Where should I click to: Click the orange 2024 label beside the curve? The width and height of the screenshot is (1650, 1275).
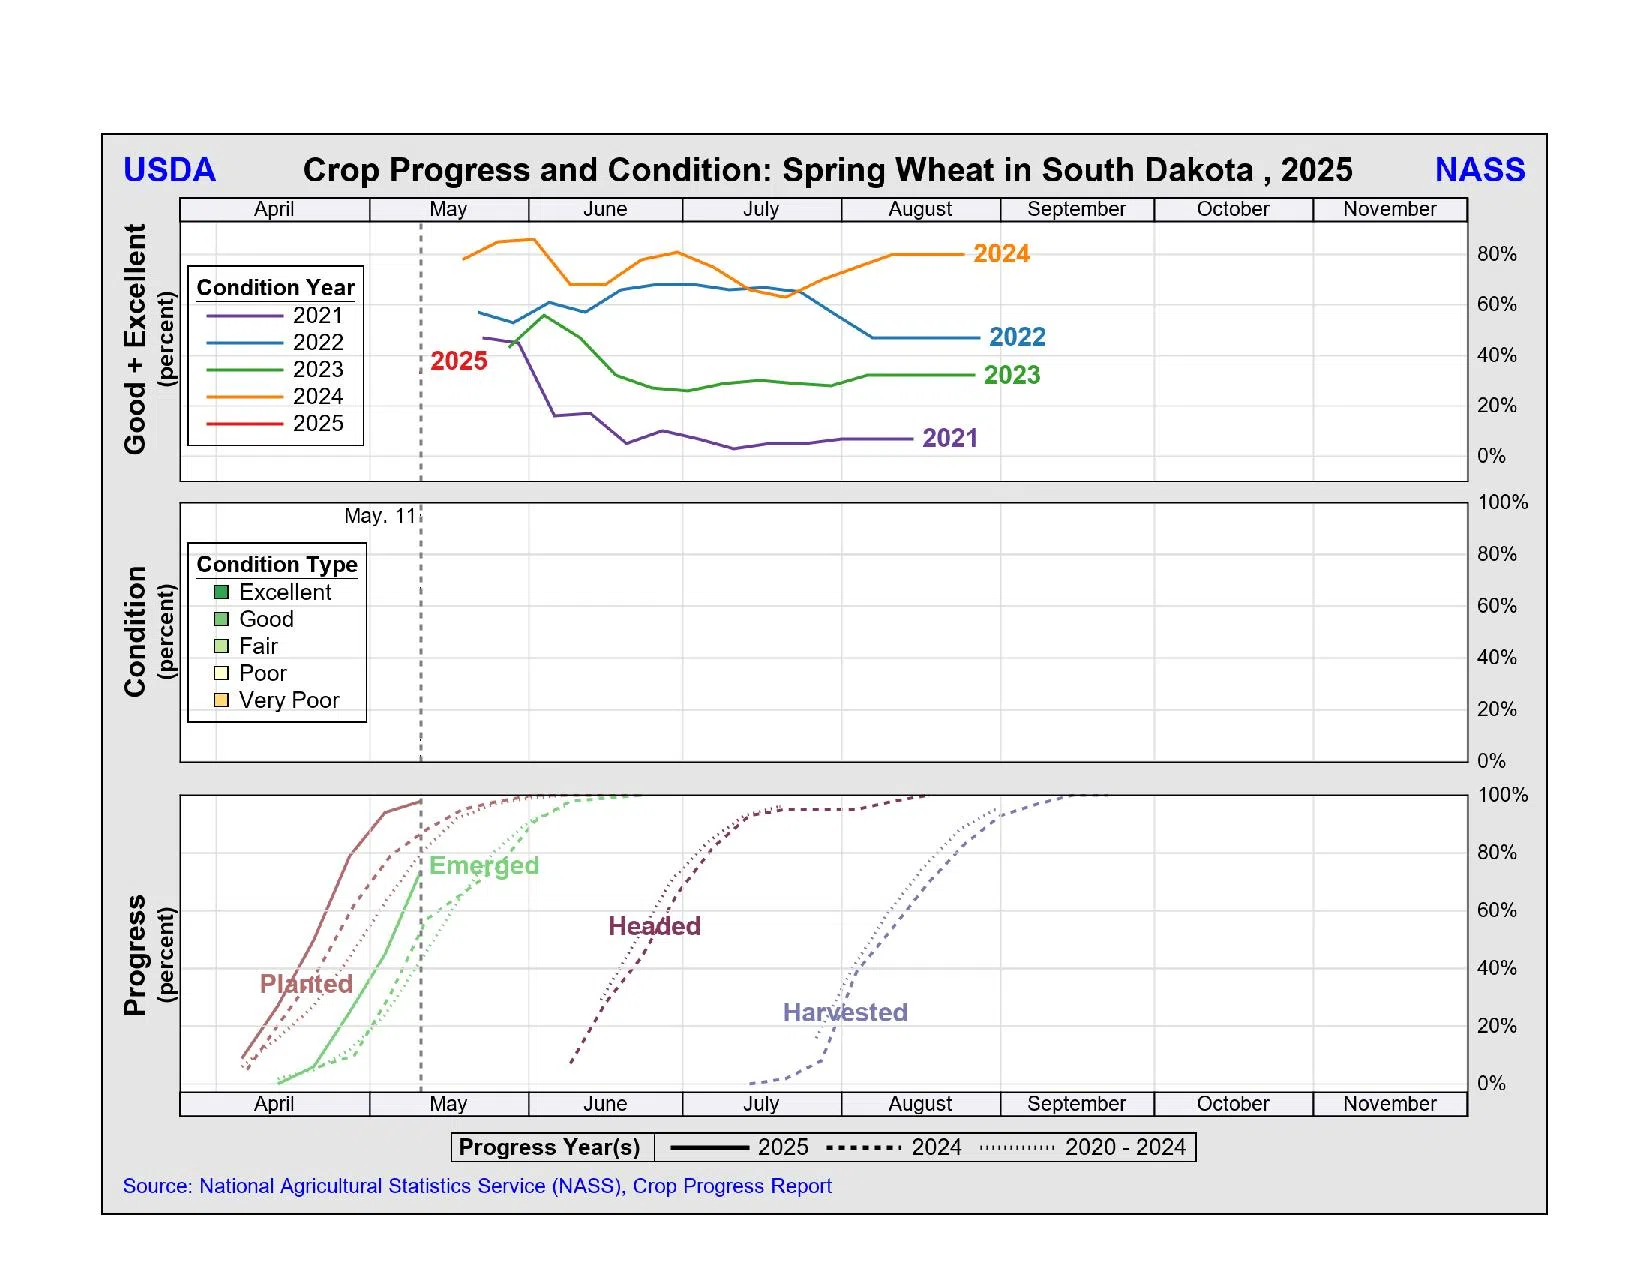pos(1001,254)
